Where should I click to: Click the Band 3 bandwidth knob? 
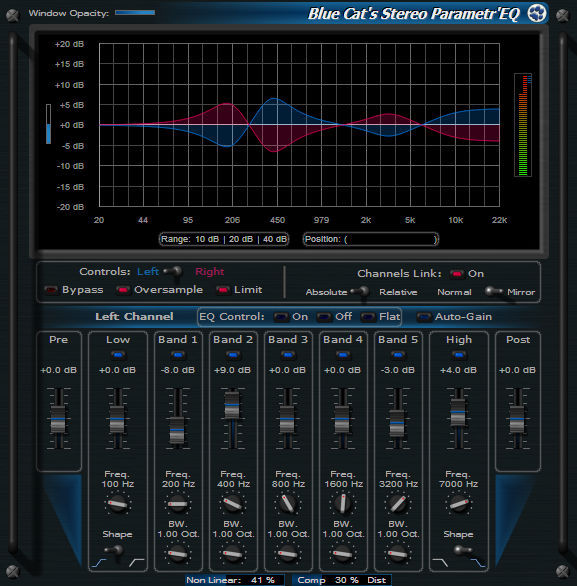288,554
